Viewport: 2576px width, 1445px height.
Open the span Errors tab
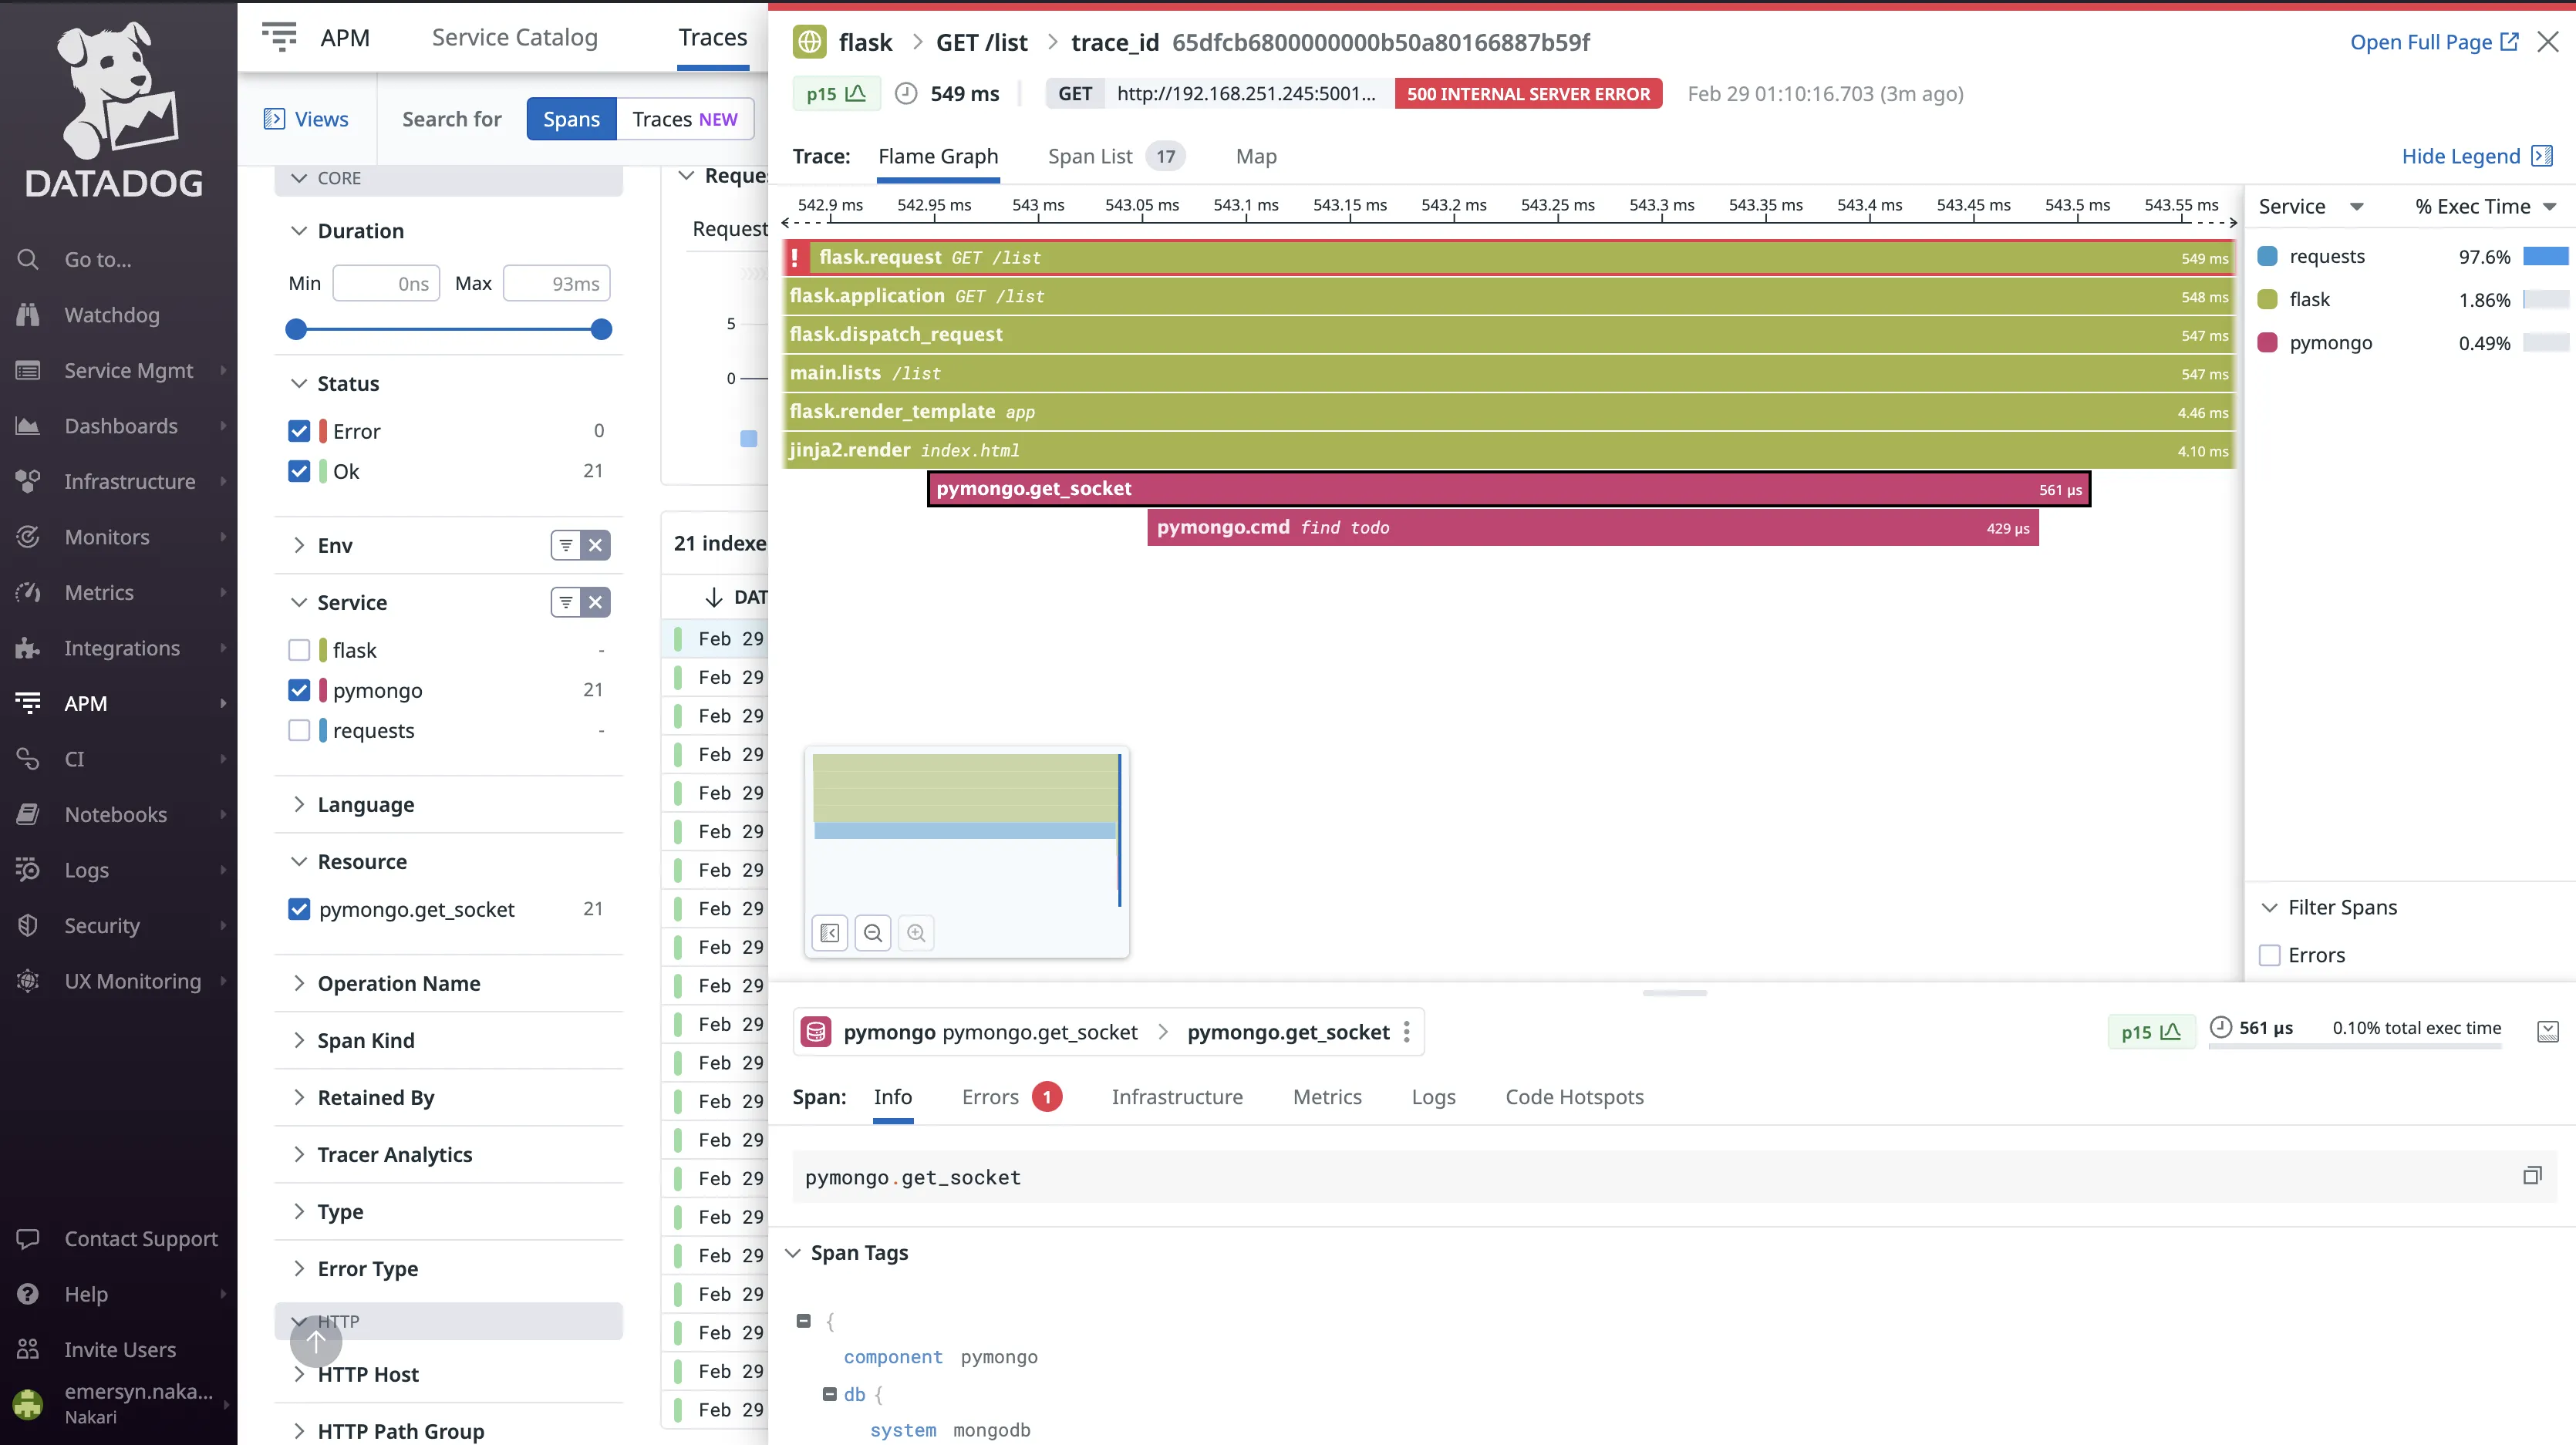(x=990, y=1097)
